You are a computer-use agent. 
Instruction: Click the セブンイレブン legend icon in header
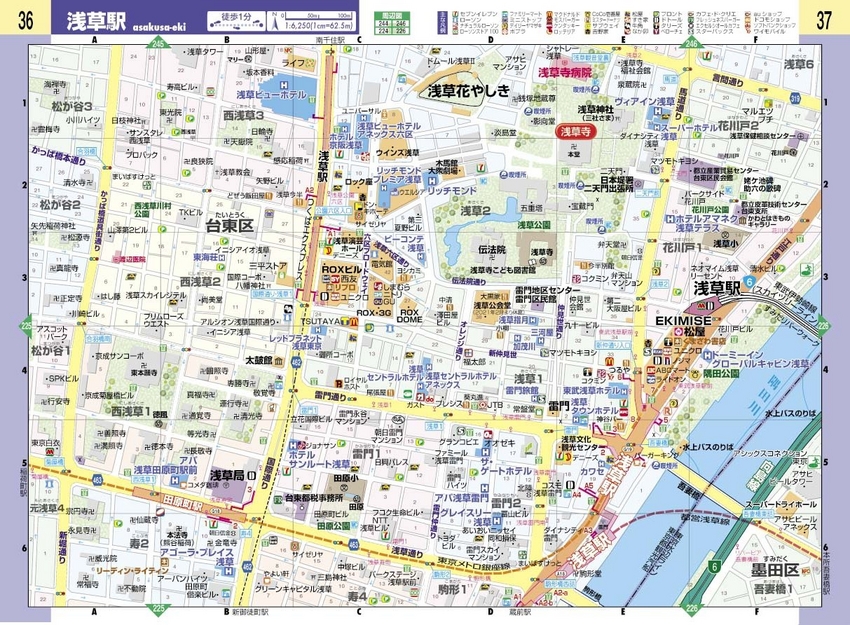pyautogui.click(x=454, y=14)
